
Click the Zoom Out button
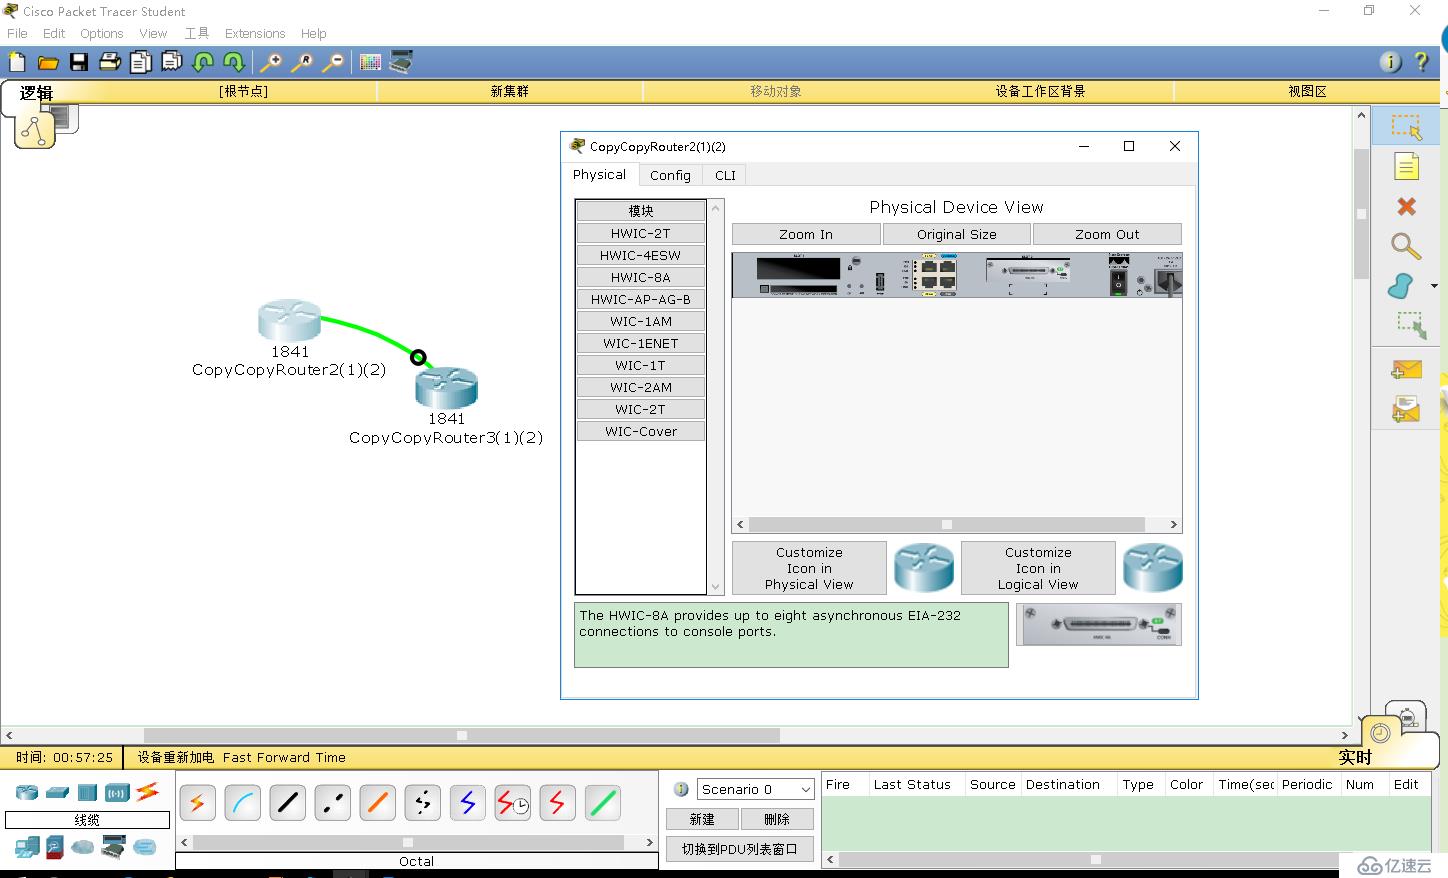click(1107, 234)
